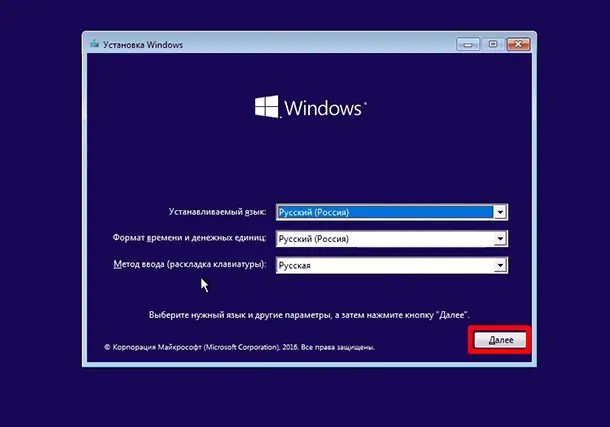Viewport: 610px width, 427px height.
Task: Maximize the Установка Windows window
Action: [493, 44]
